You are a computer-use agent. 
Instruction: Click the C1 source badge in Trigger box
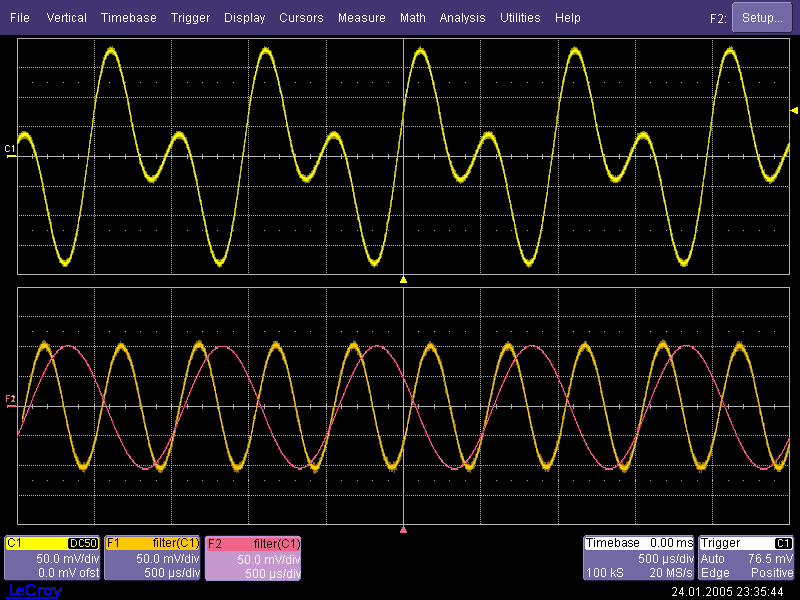coord(783,543)
